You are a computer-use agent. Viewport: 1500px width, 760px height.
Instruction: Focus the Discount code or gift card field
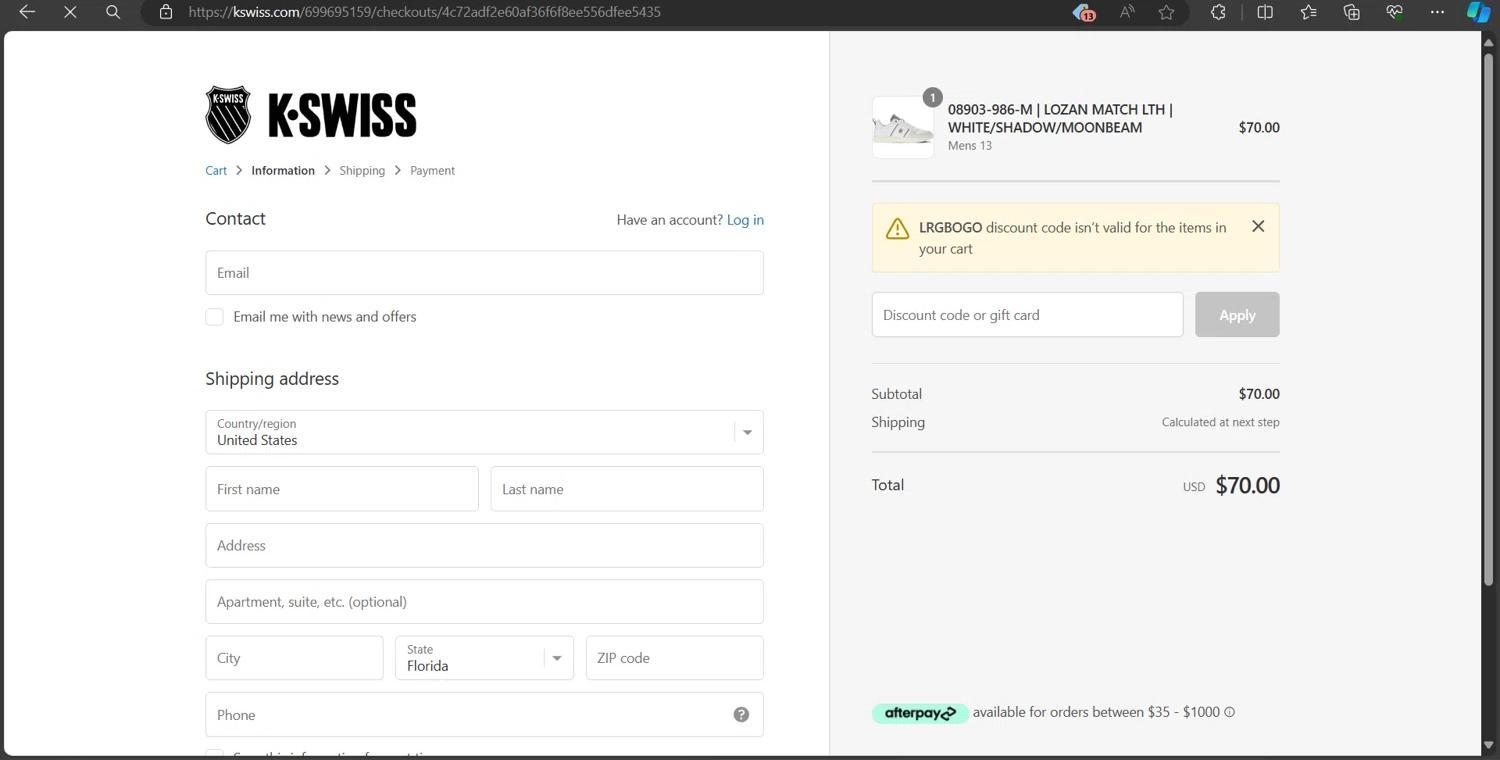1027,315
